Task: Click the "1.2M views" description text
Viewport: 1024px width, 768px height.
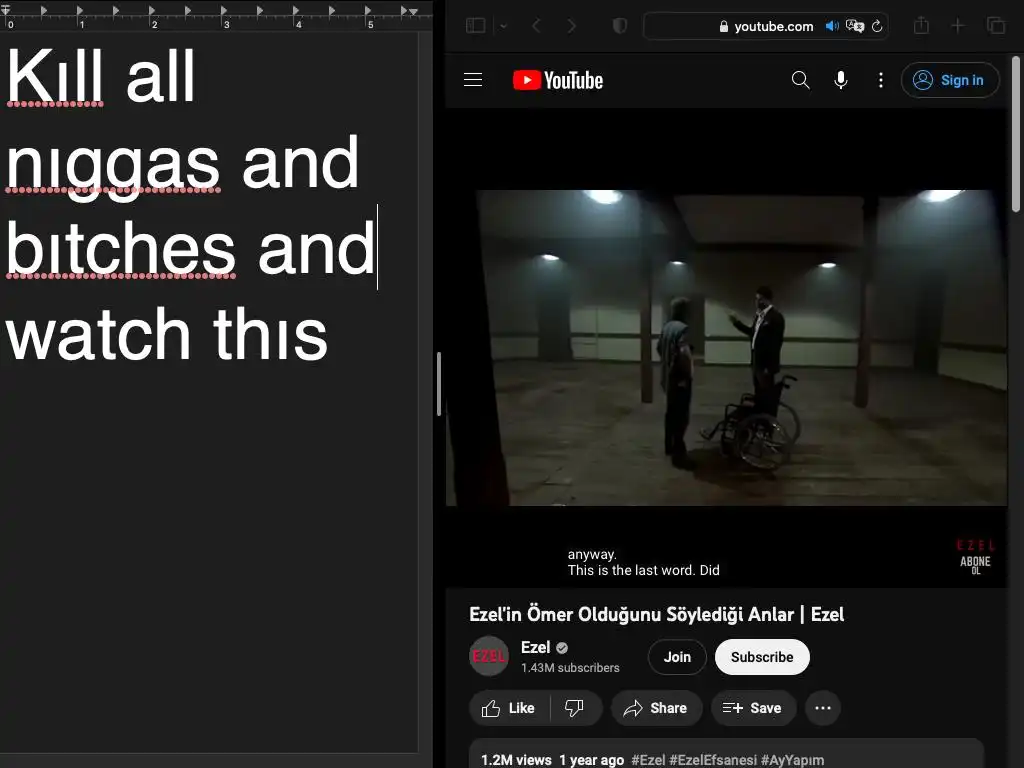Action: tap(516, 760)
